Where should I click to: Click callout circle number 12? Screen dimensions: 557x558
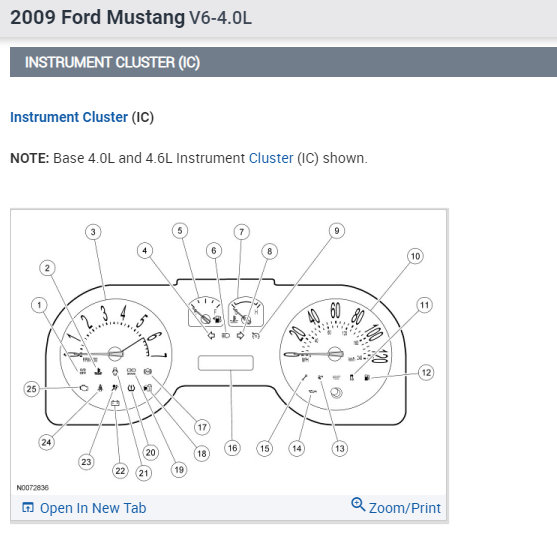click(x=426, y=373)
